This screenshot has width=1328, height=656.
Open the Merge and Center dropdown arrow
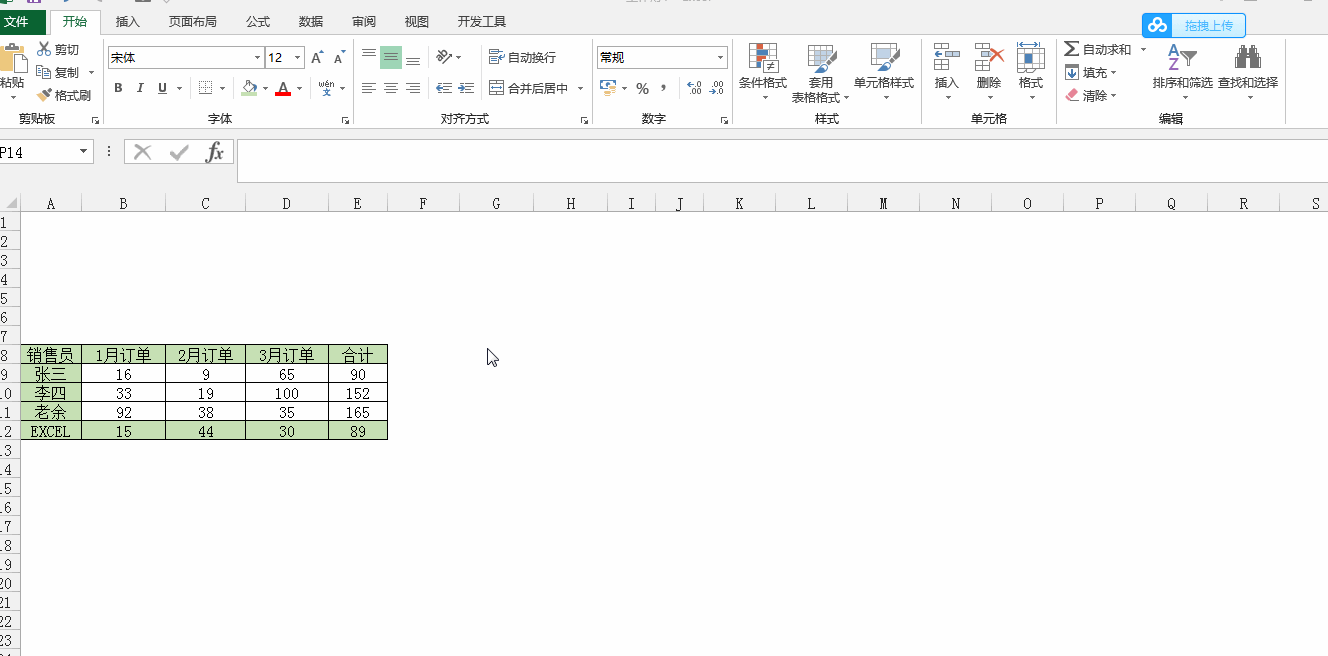click(x=580, y=88)
